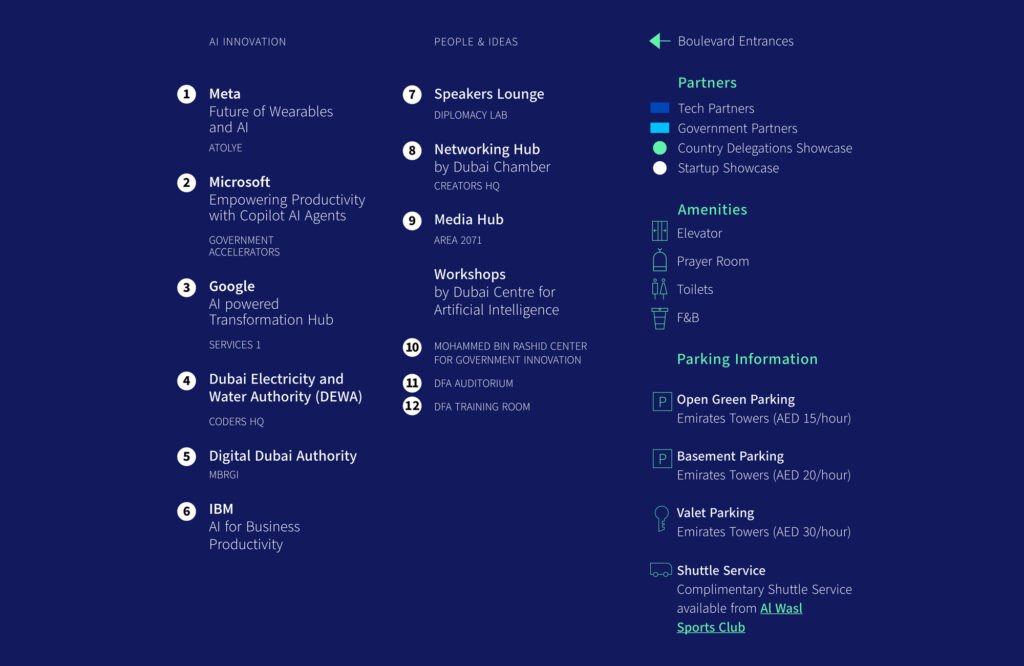Click the IBM title text
The width and height of the screenshot is (1024, 666).
pos(221,509)
